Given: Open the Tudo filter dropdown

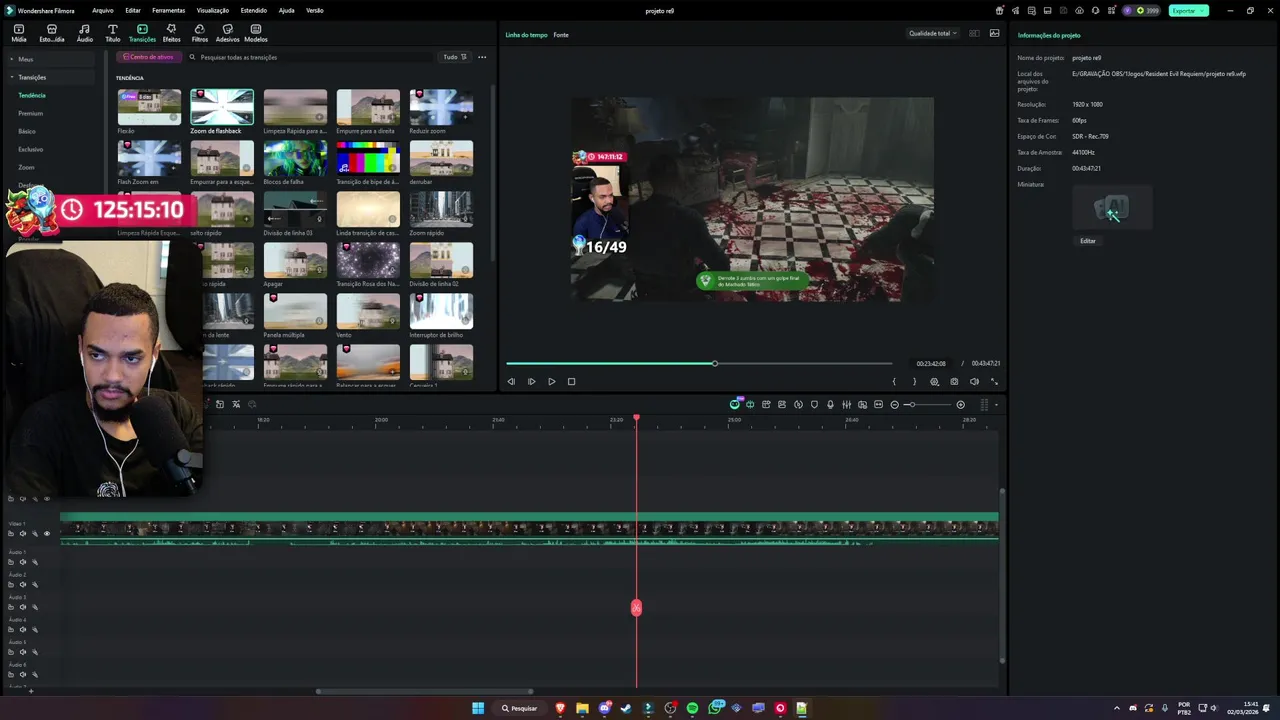Looking at the screenshot, I should [x=455, y=57].
